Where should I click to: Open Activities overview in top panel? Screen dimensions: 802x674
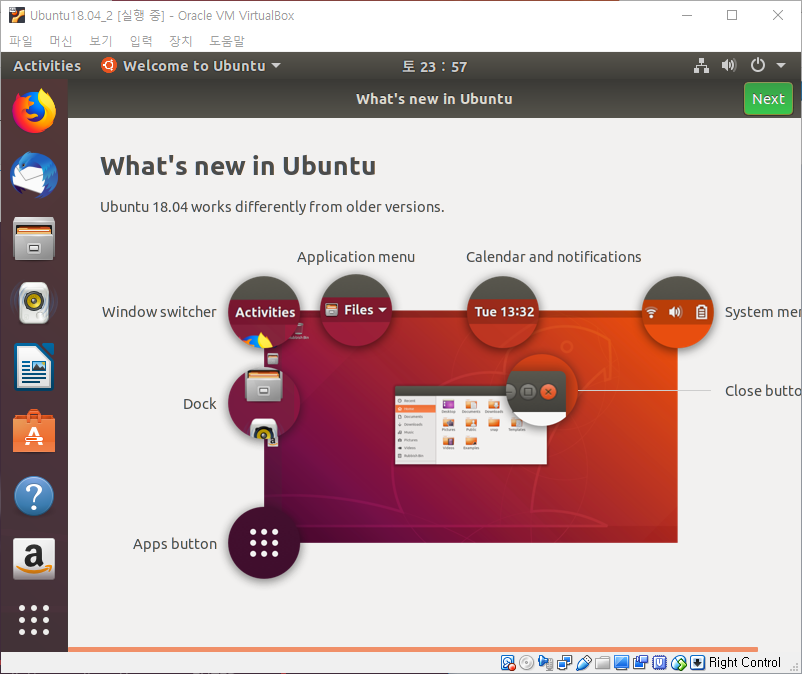point(47,66)
